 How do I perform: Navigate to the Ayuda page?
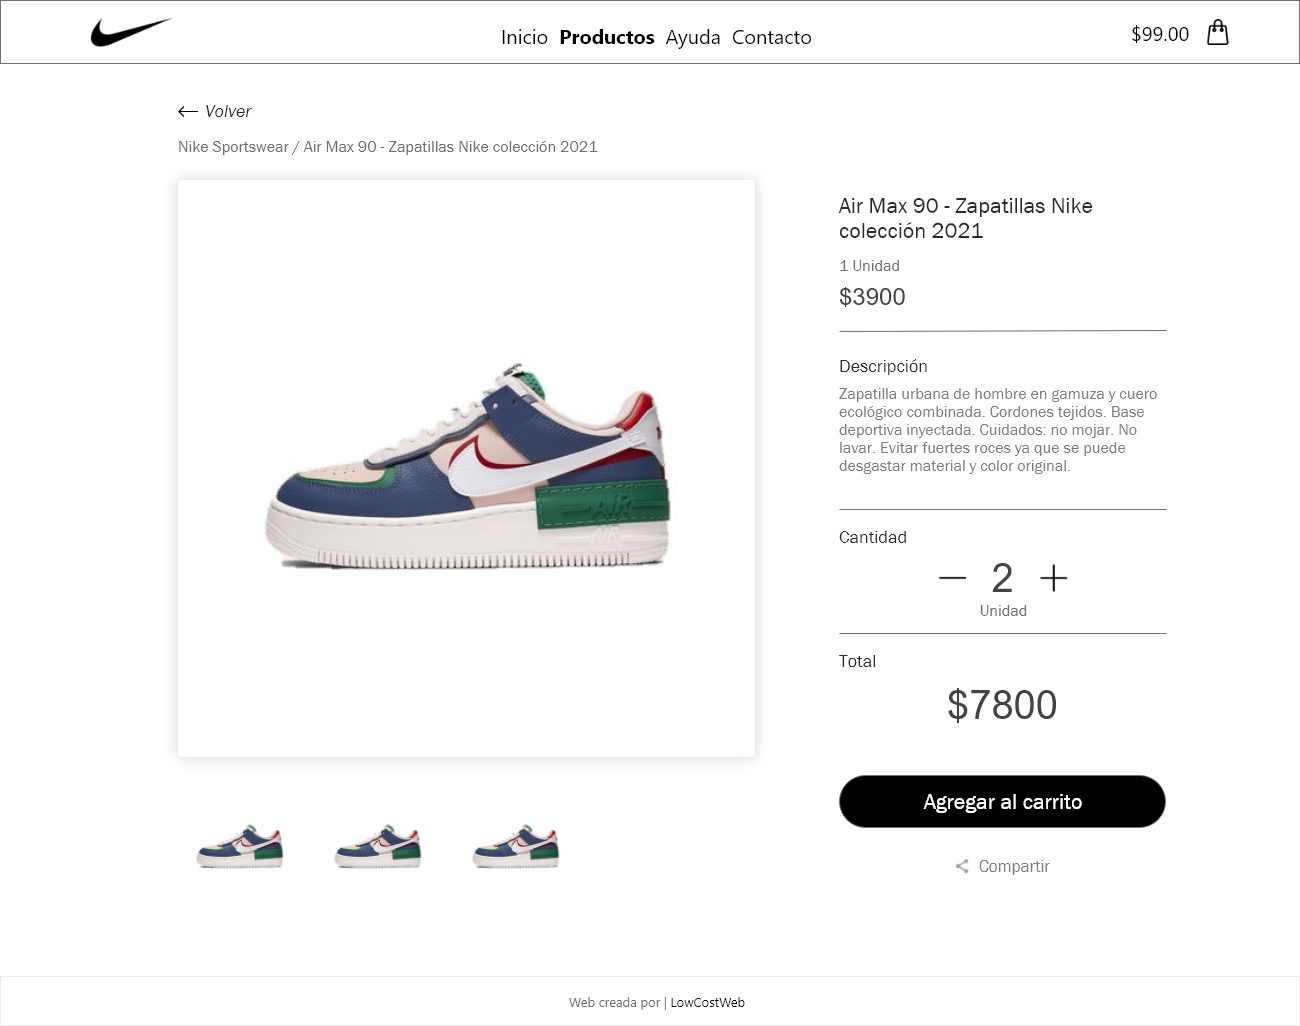pos(693,37)
